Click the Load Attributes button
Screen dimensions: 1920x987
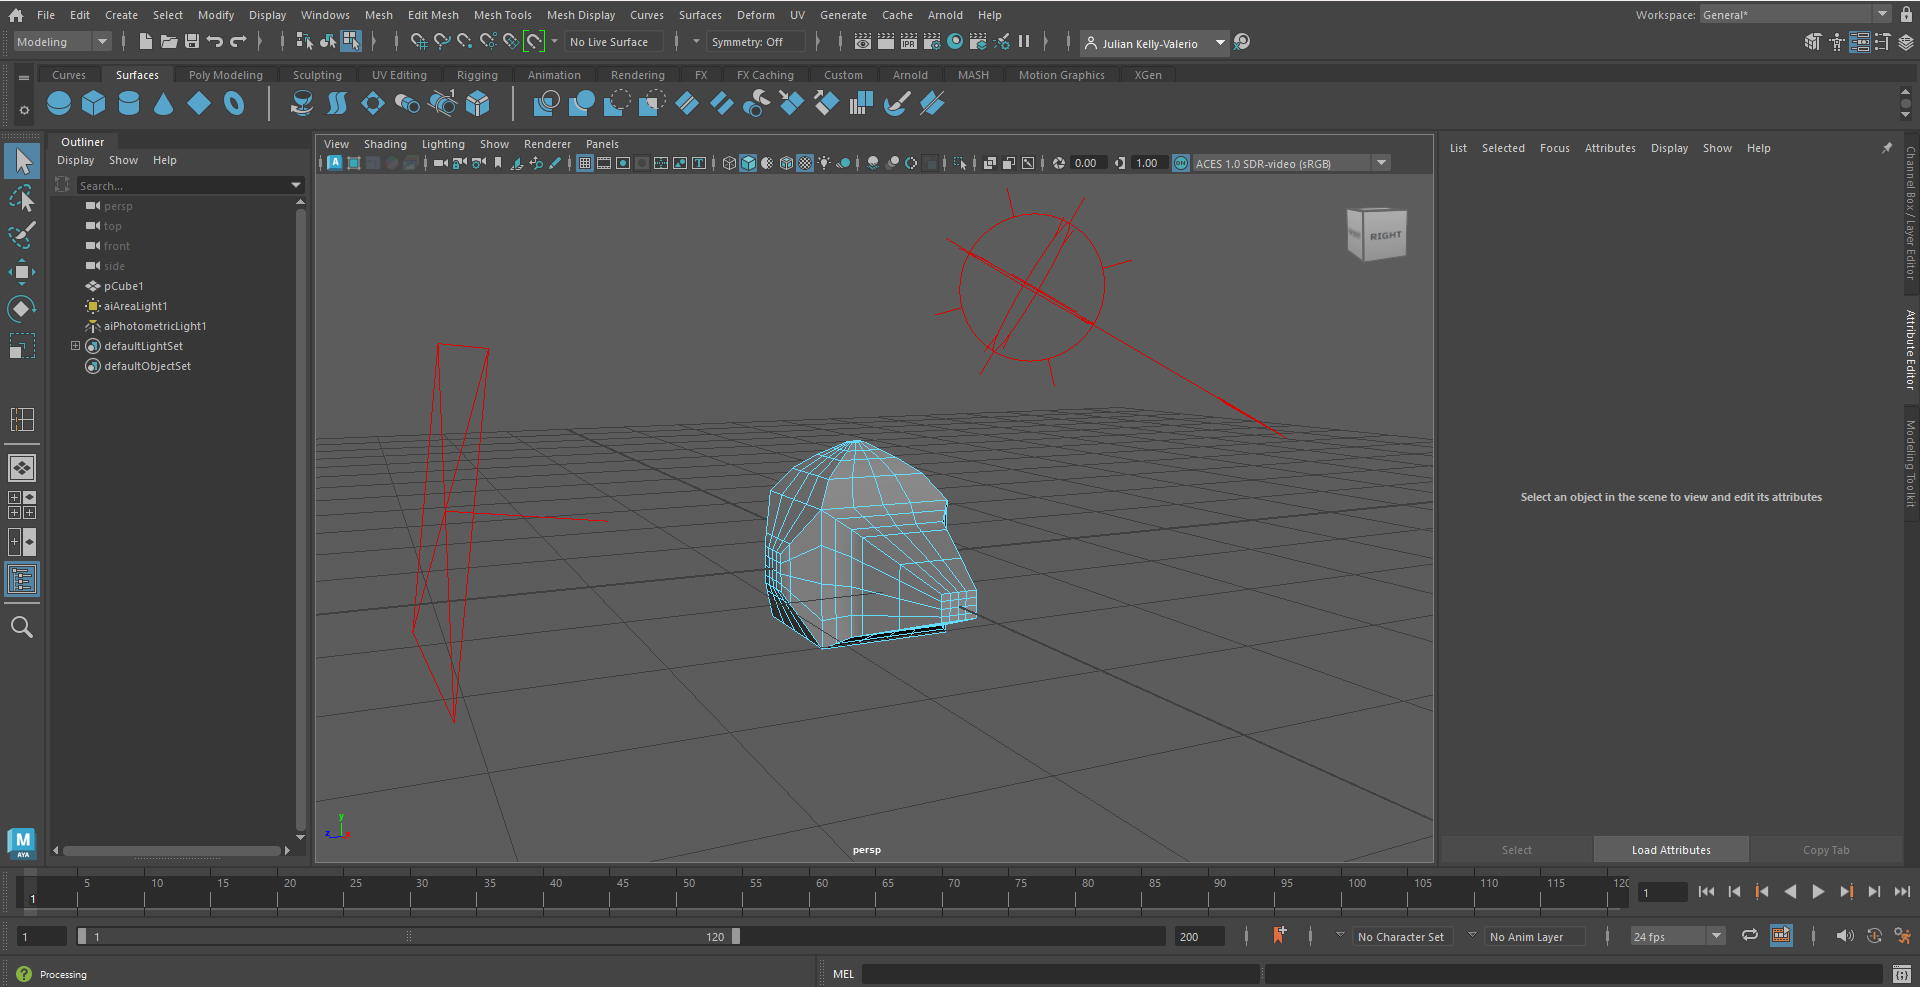click(1670, 850)
